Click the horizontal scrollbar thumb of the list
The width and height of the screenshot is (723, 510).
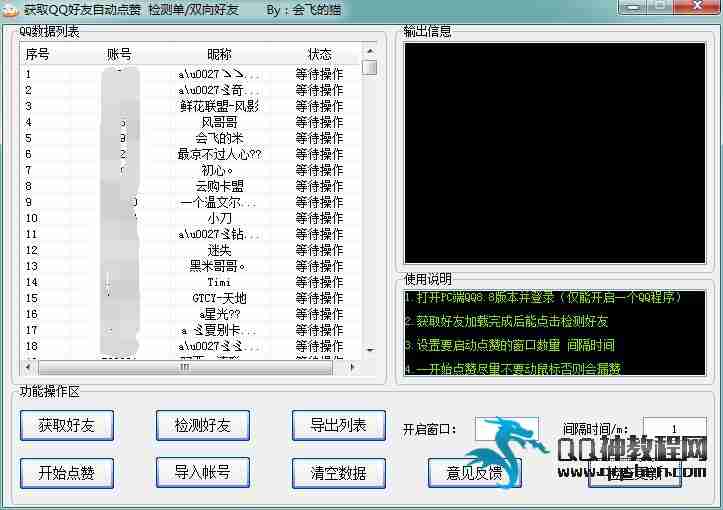[185, 367]
